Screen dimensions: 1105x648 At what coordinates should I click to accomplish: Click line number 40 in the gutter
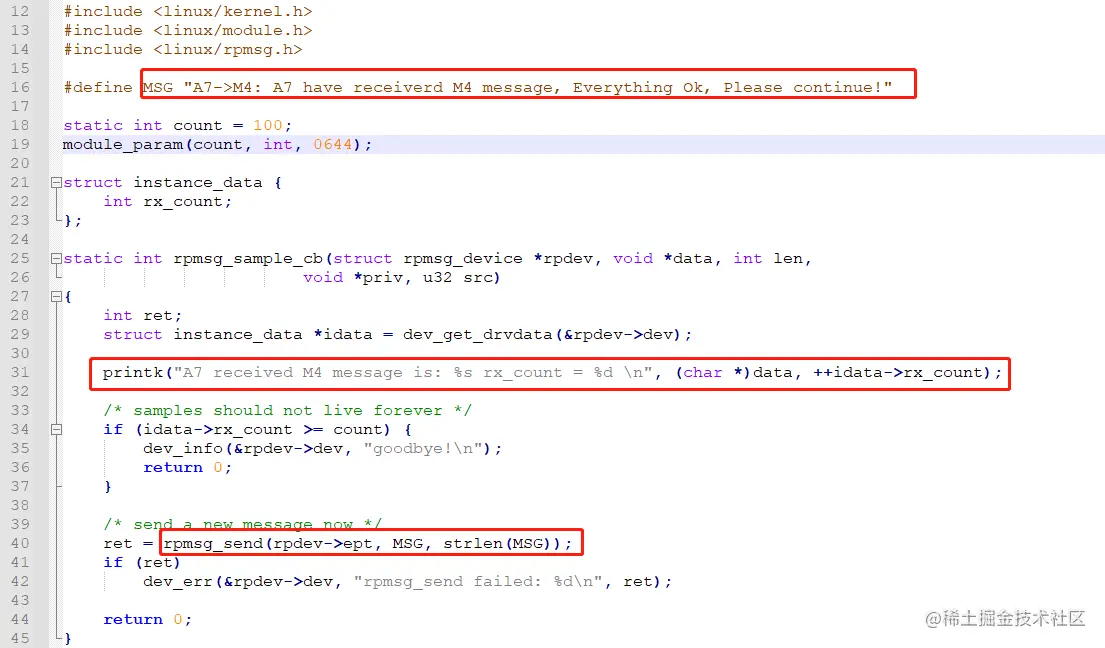pos(20,544)
